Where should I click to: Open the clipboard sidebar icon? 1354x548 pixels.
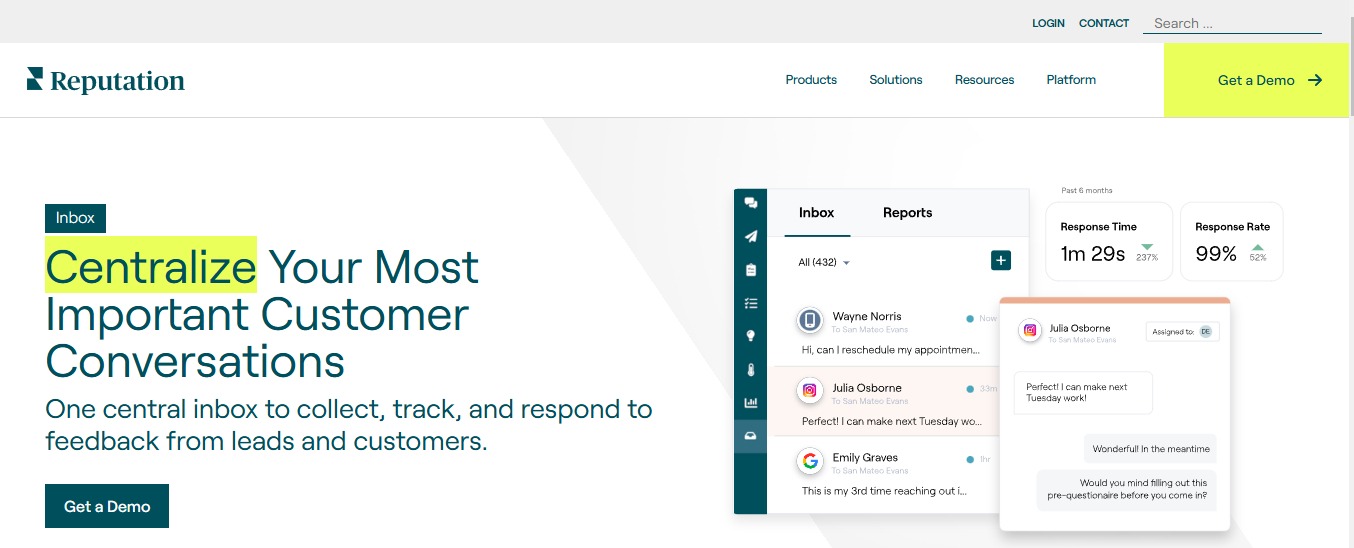pos(751,270)
